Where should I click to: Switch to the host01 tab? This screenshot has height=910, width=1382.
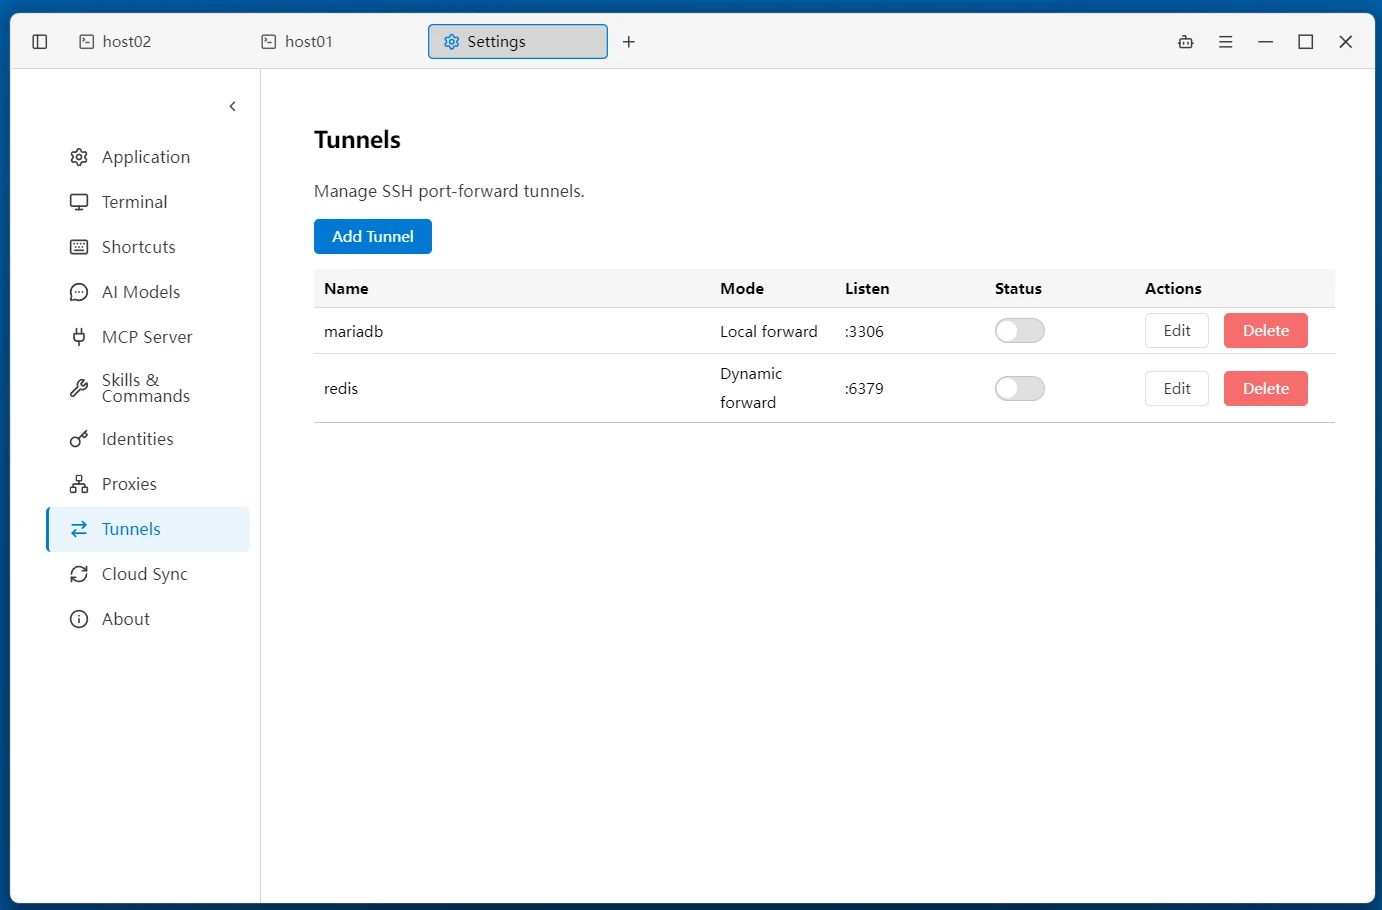(x=335, y=42)
